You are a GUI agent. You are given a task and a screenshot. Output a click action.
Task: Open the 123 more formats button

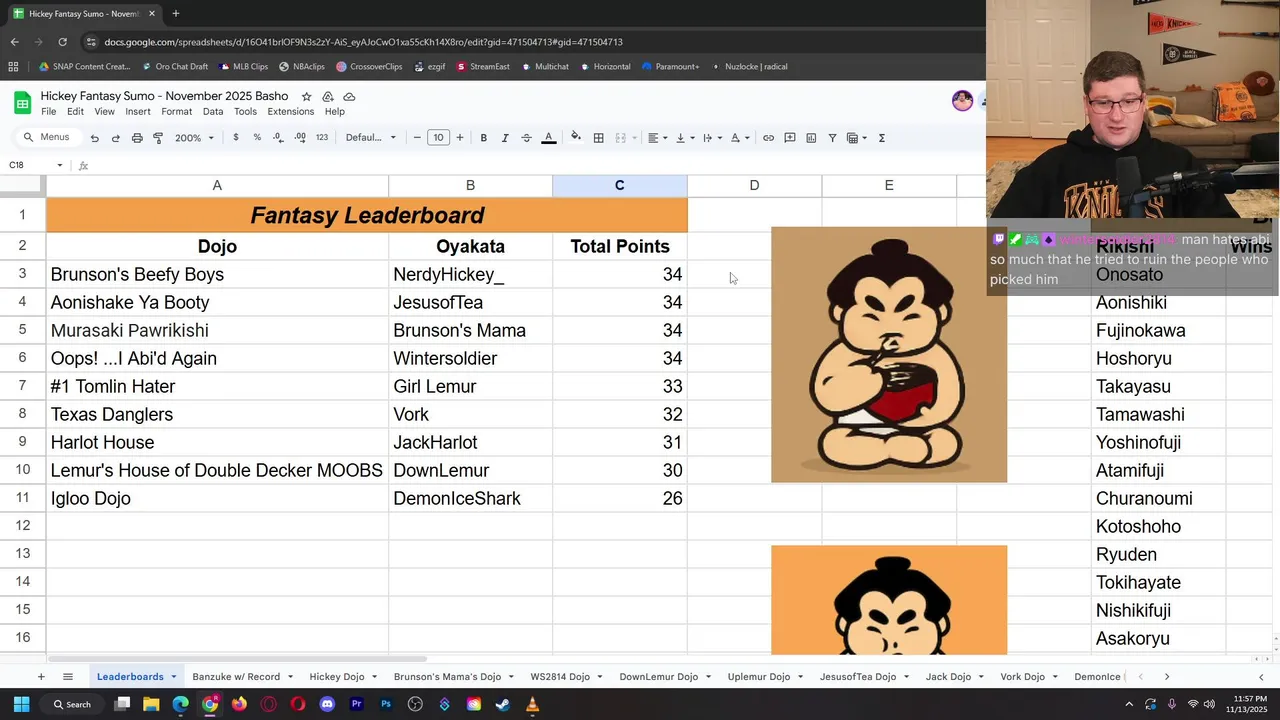click(x=322, y=138)
